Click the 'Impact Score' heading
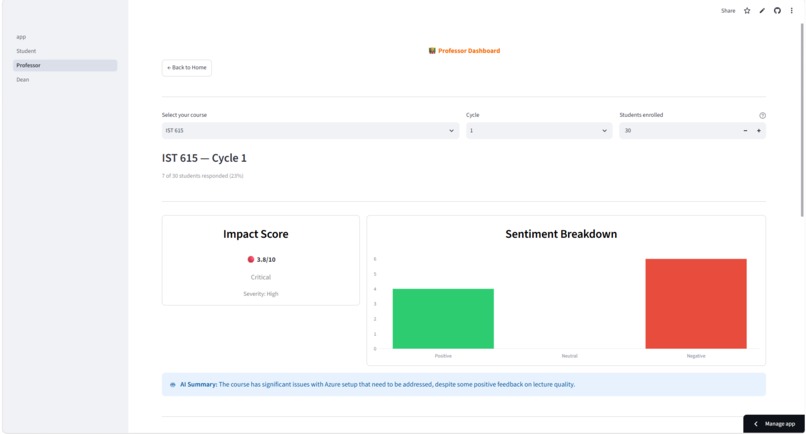This screenshot has width=806, height=434. (x=255, y=234)
